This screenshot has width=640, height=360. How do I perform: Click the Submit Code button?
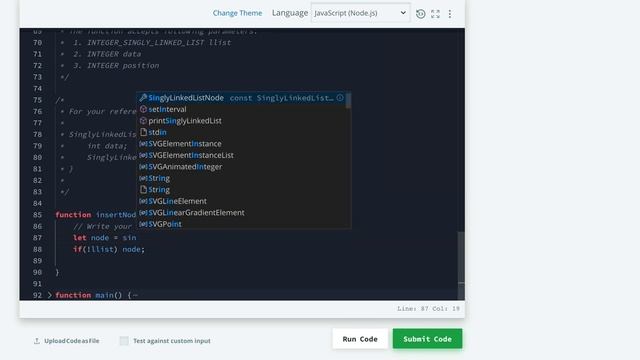[x=427, y=339]
